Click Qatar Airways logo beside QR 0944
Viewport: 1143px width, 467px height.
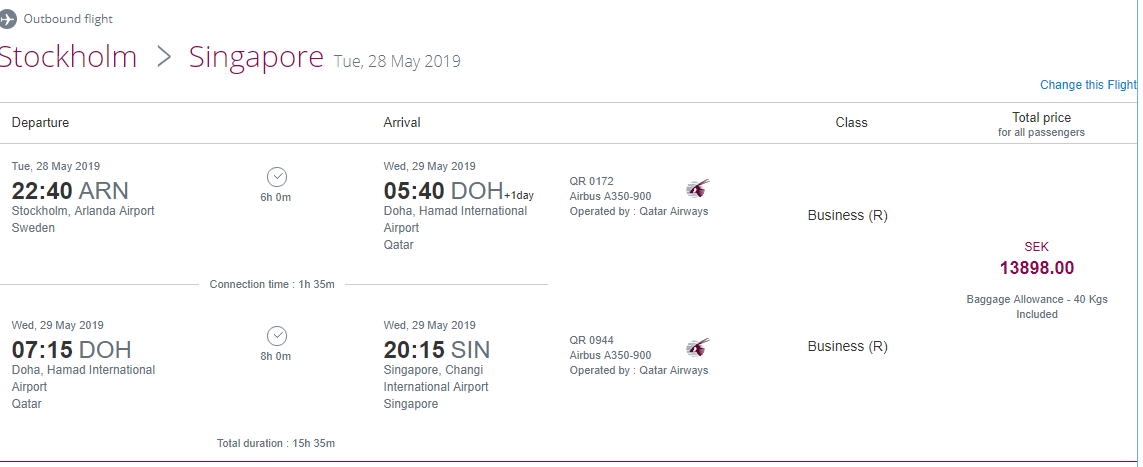[698, 347]
